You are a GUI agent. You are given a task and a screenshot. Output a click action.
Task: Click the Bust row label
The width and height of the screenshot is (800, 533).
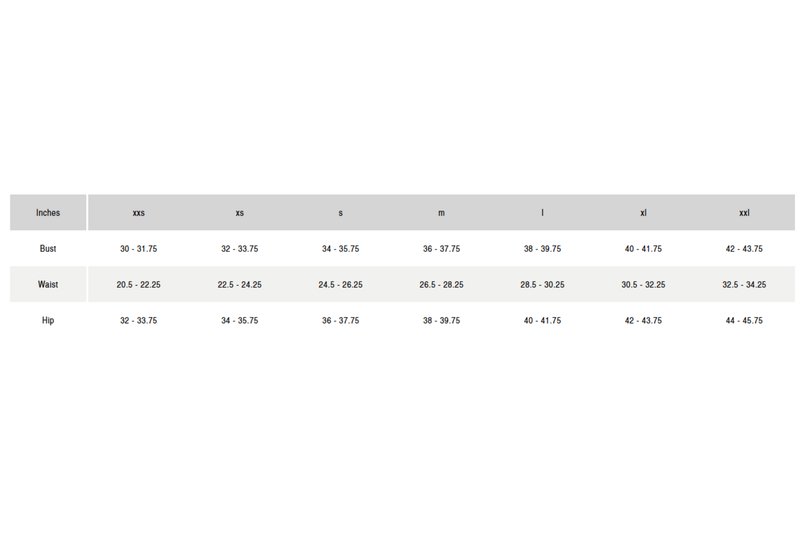tap(48, 249)
